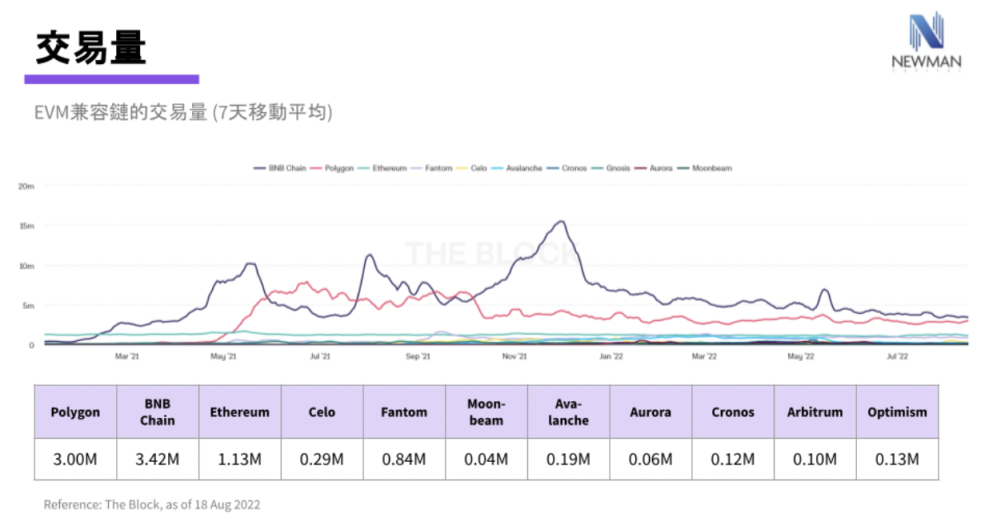Toggle Fantom series in chart legend
This screenshot has width=981, height=522.
point(431,168)
